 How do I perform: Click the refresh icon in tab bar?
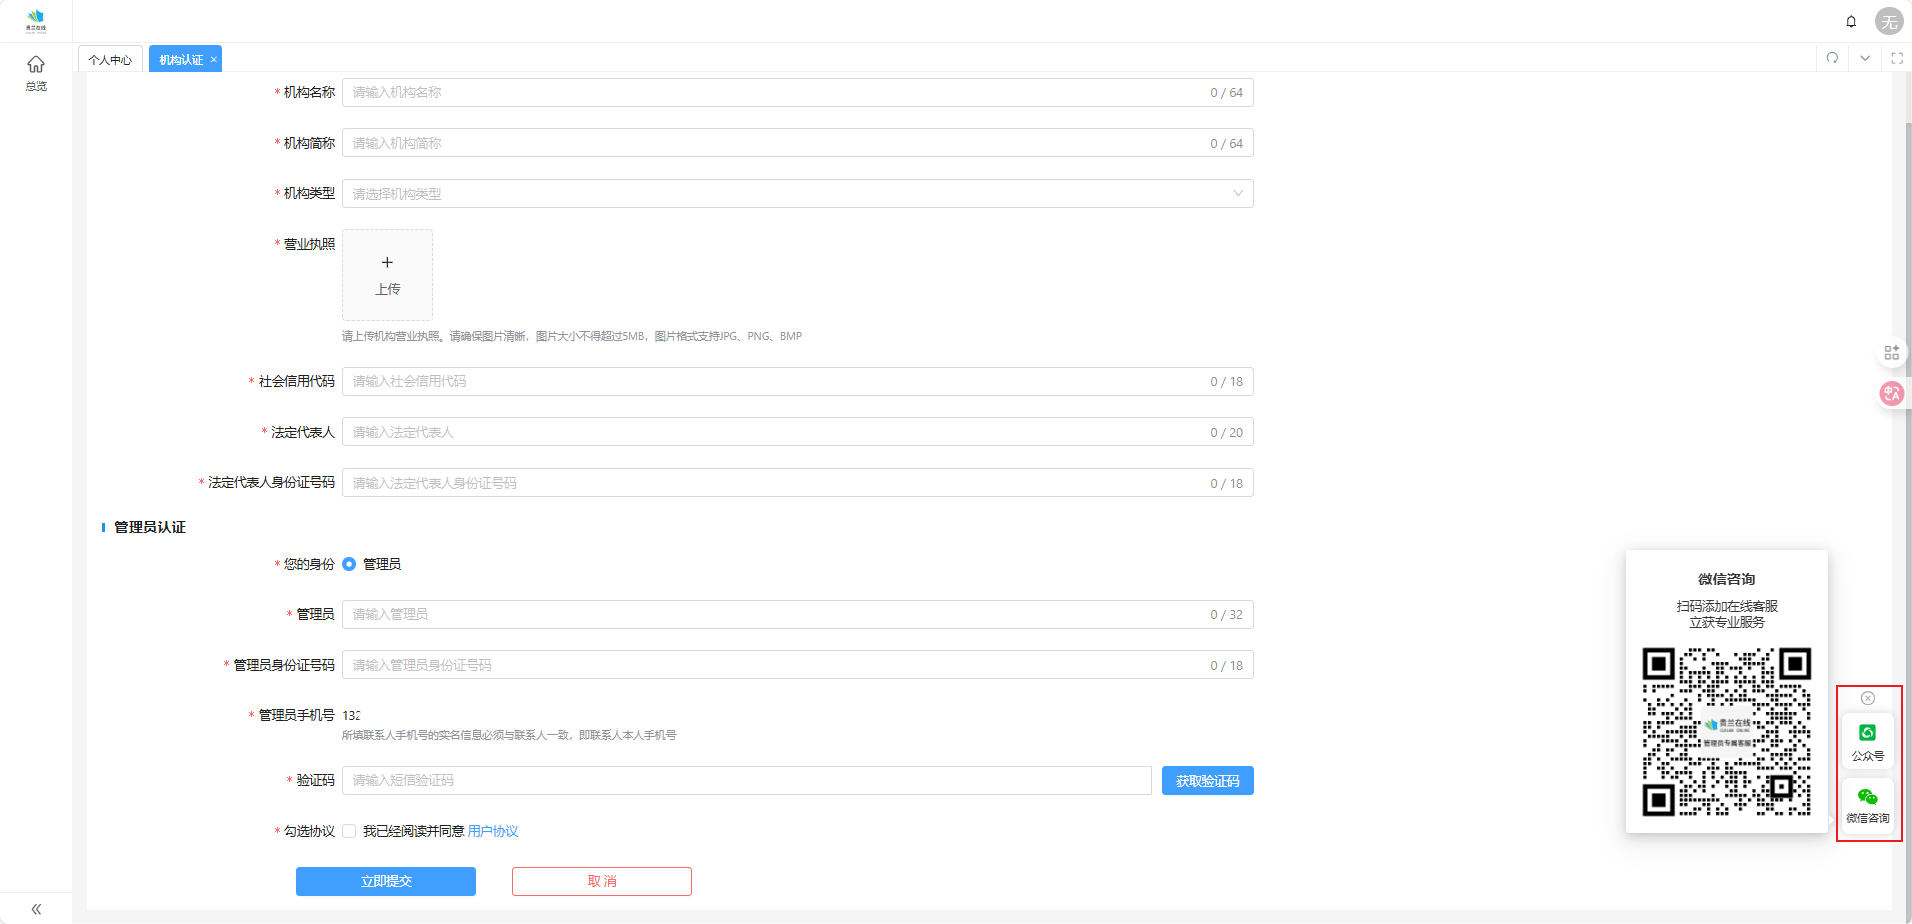1832,58
